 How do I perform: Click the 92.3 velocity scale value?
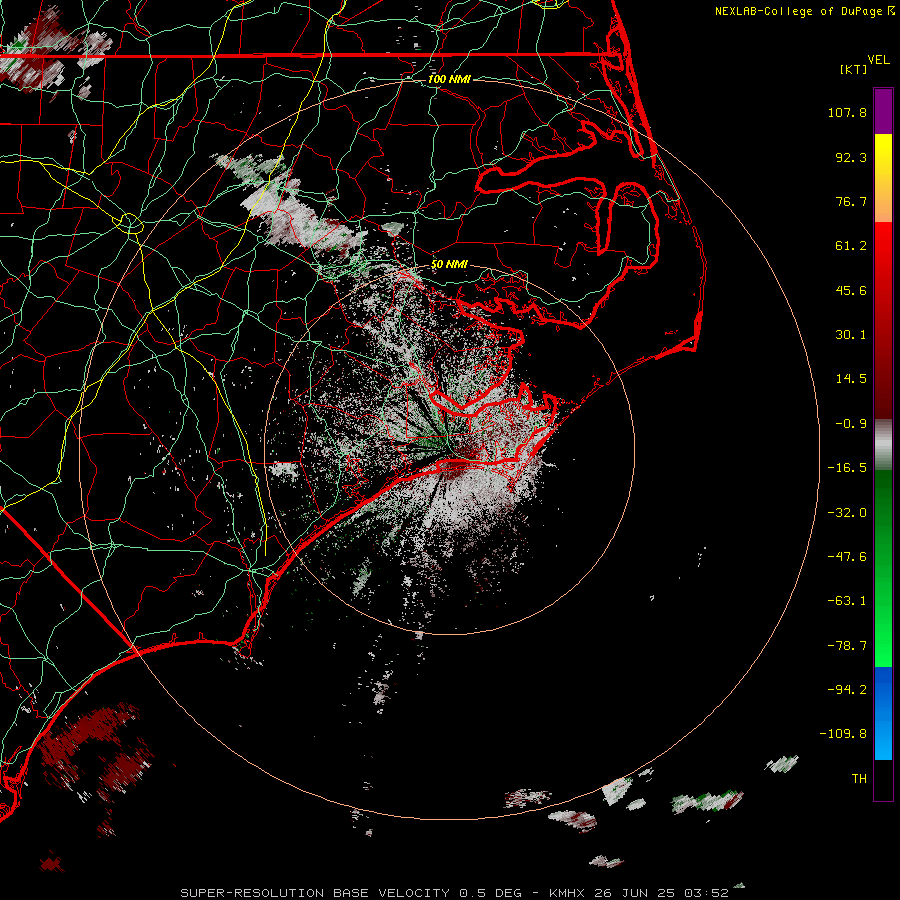[851, 157]
